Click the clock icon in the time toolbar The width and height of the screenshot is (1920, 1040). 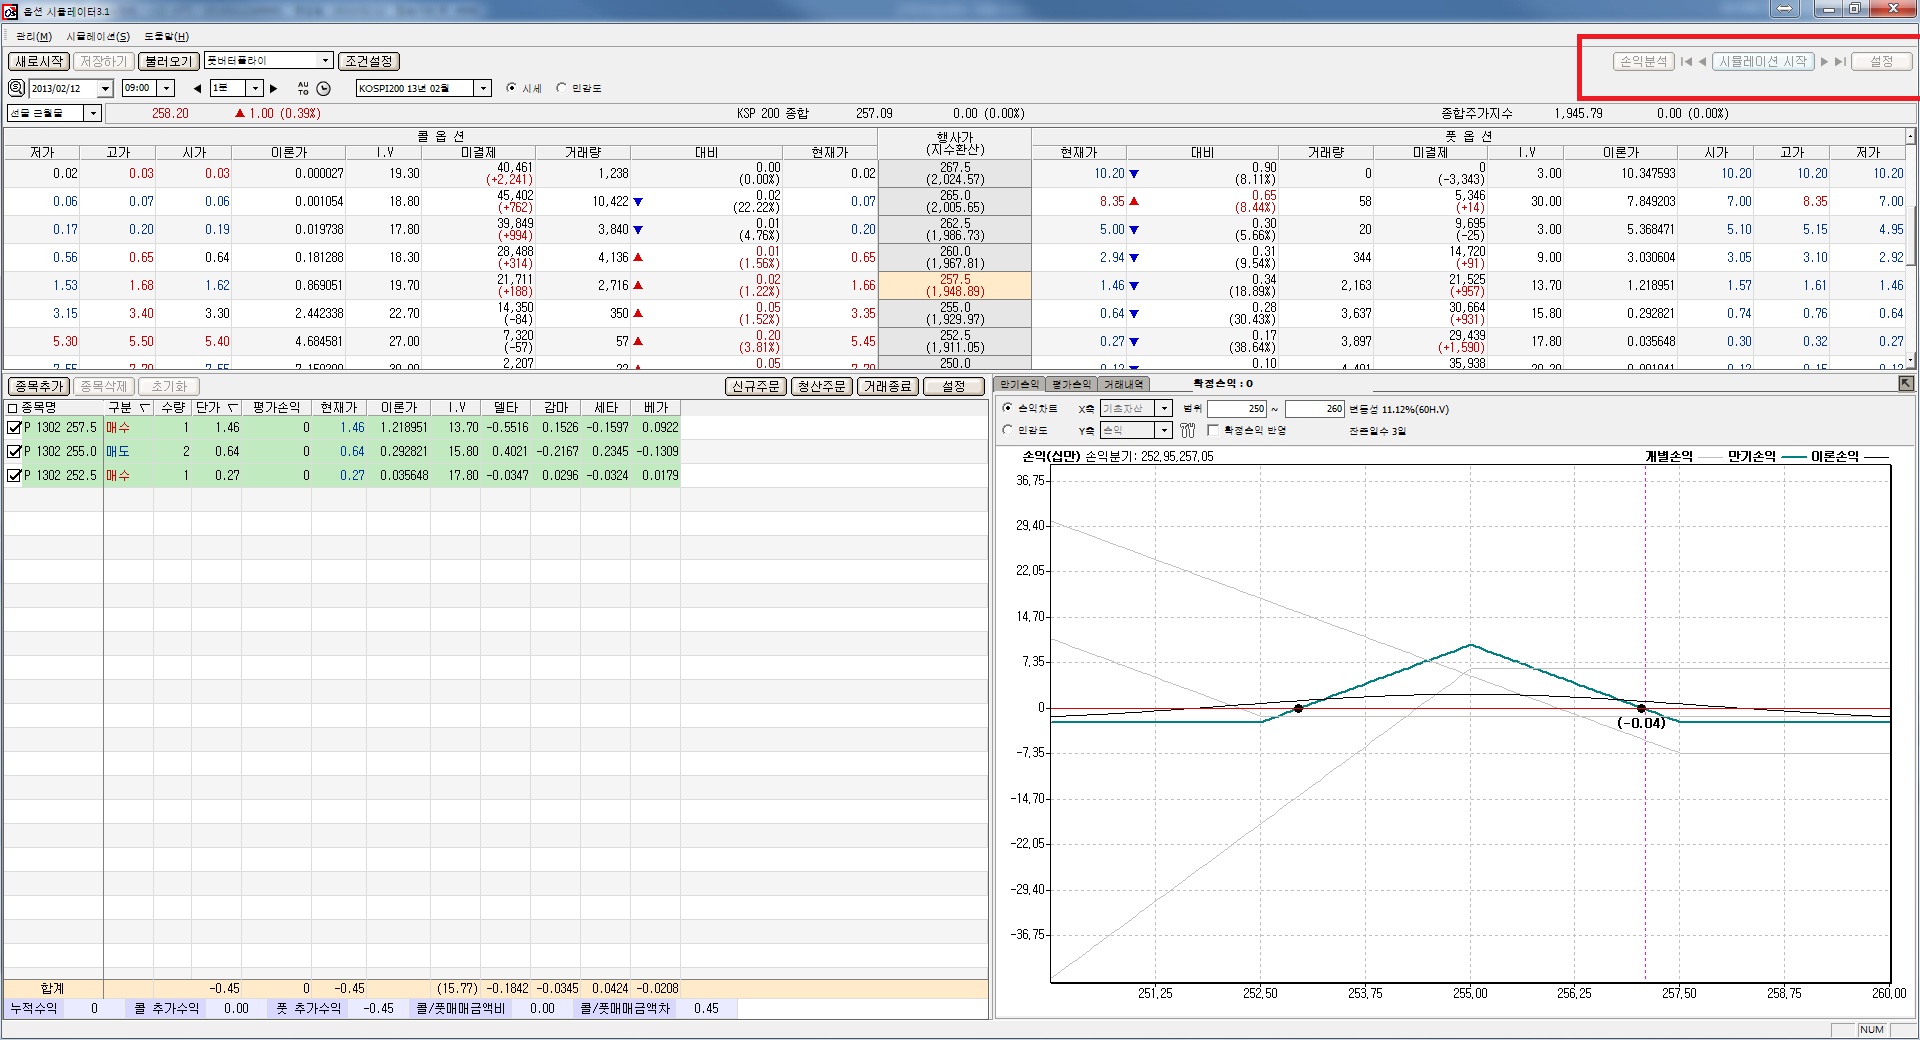(323, 88)
